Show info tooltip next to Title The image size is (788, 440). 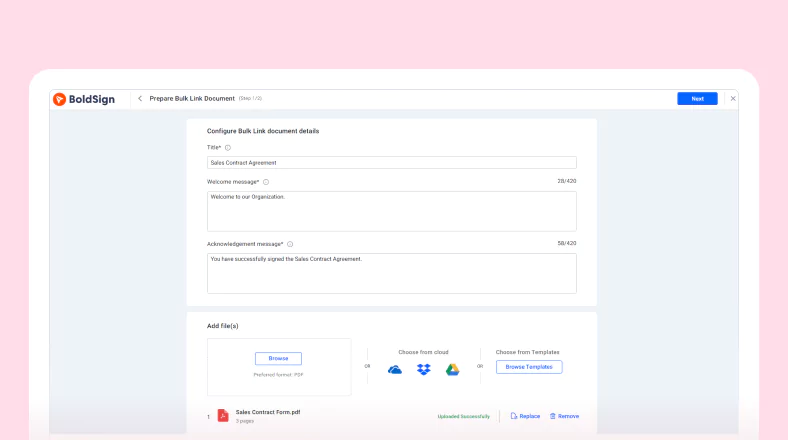tap(228, 148)
